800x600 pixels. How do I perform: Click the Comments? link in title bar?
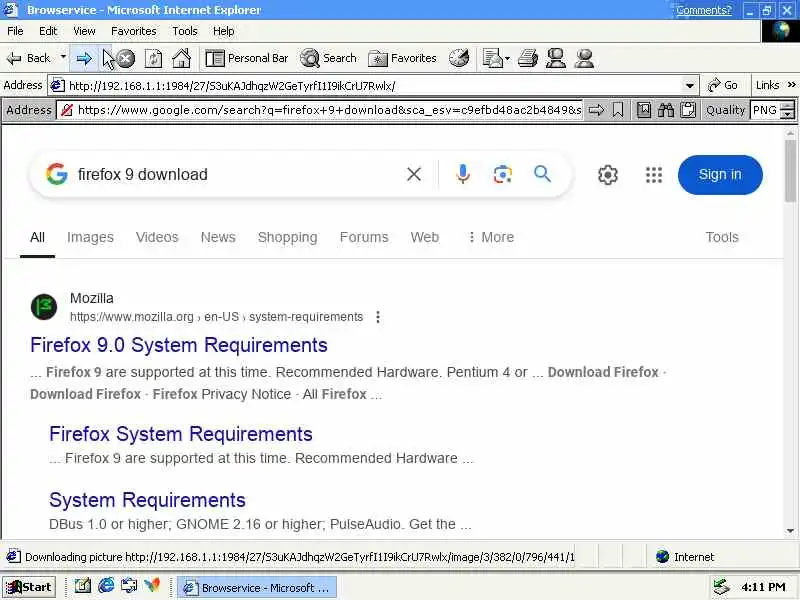(x=704, y=10)
